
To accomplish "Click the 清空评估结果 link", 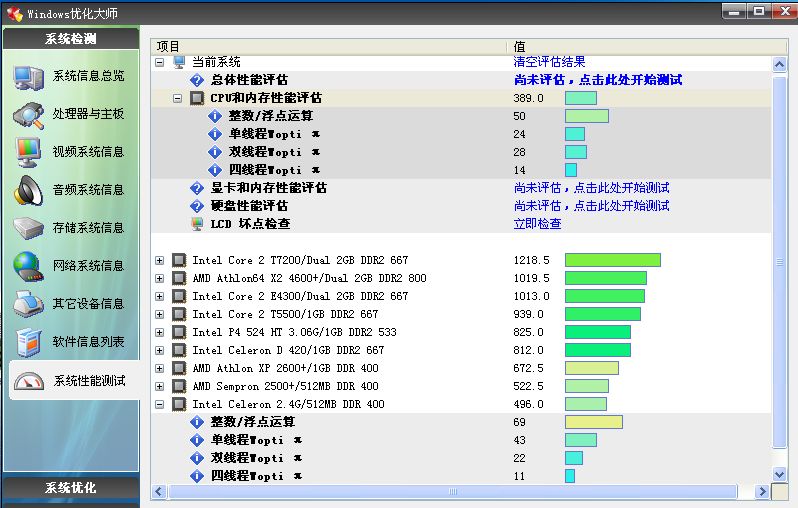I will tap(549, 62).
